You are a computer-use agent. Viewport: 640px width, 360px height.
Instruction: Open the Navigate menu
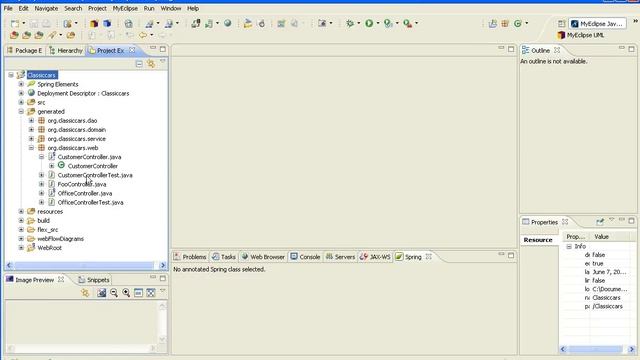click(x=46, y=8)
